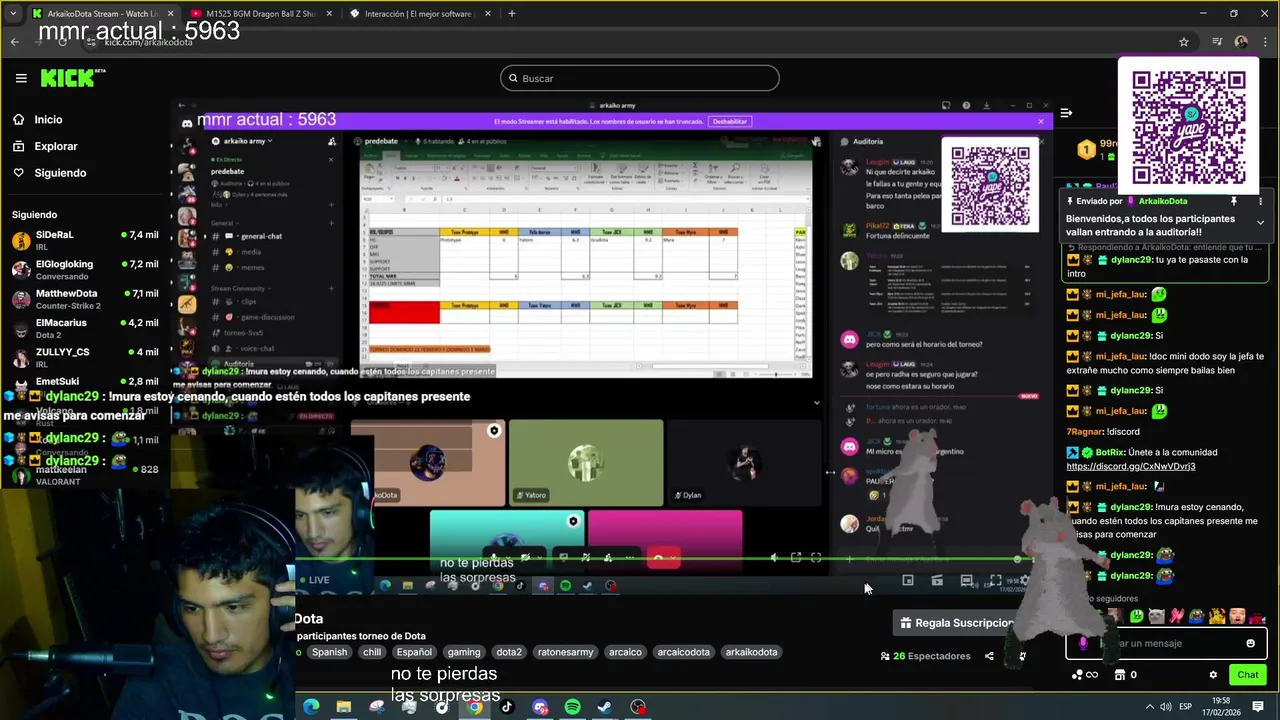Click the purple microphone chat icon
Viewport: 1280px width, 720px height.
[x=1083, y=643]
